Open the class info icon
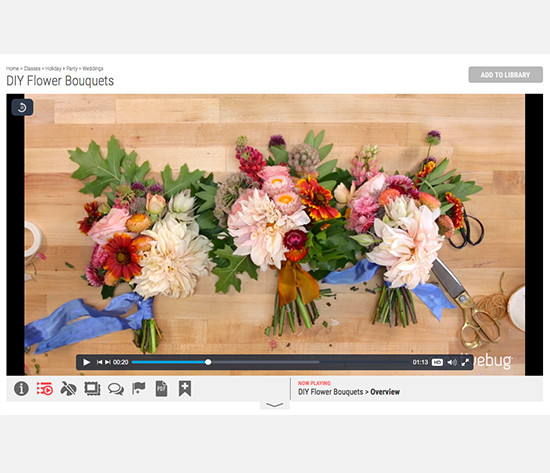Viewport: 550px width, 473px height. (21, 388)
